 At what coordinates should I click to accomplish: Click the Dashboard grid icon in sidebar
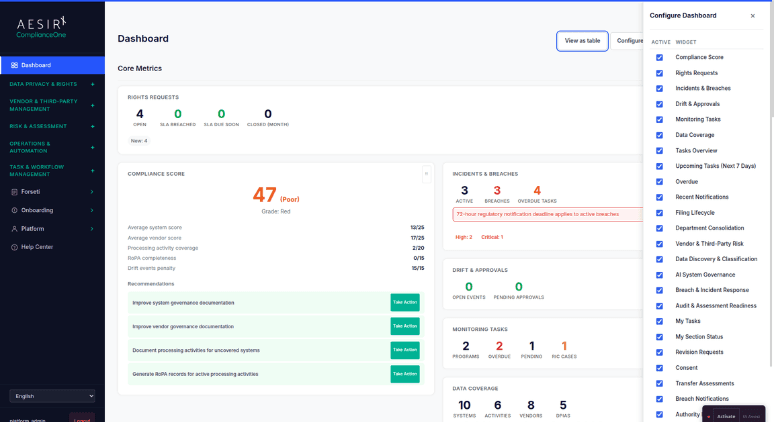pos(14,65)
